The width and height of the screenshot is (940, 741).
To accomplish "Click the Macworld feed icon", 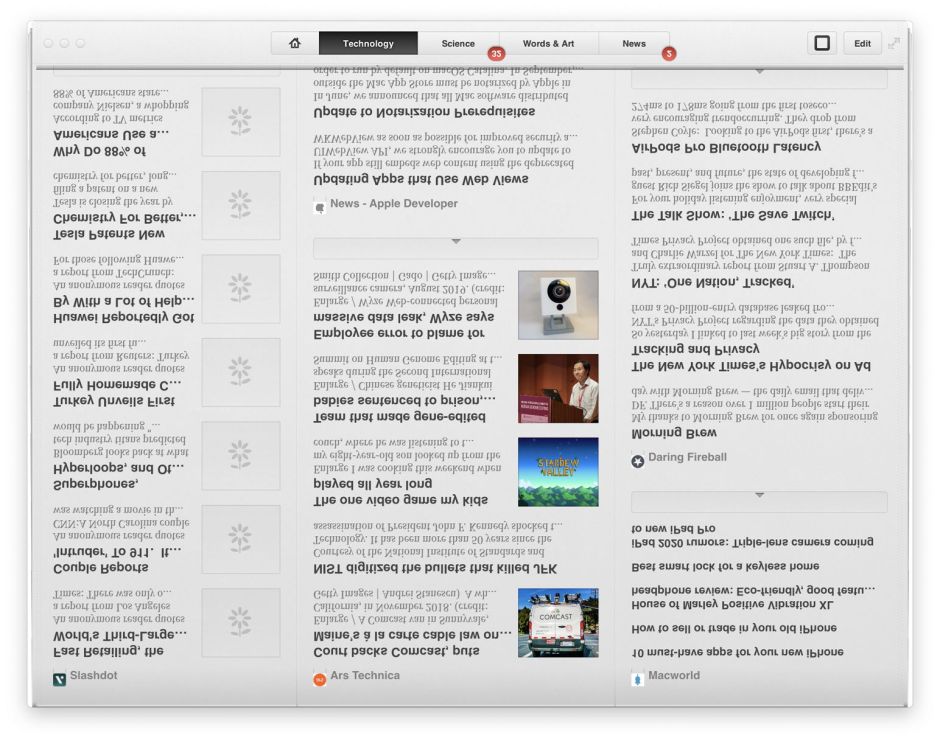I will (638, 678).
